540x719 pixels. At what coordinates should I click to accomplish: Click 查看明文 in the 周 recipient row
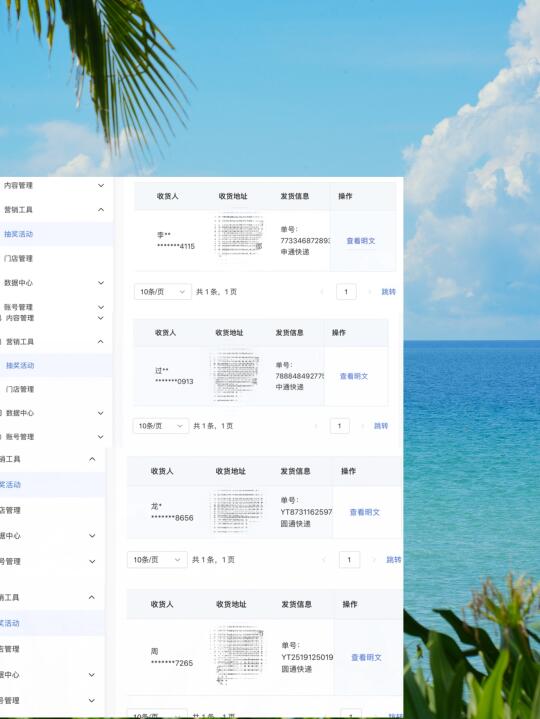[x=366, y=658]
